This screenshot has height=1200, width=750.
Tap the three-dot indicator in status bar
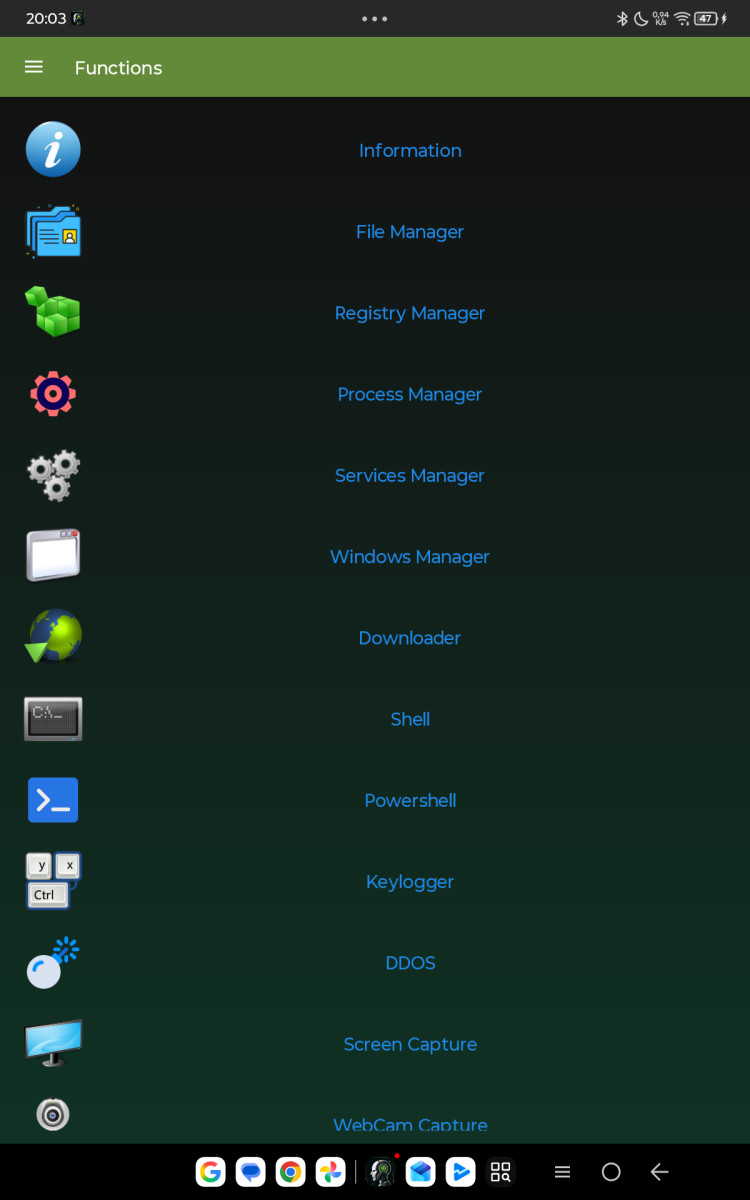[x=375, y=18]
